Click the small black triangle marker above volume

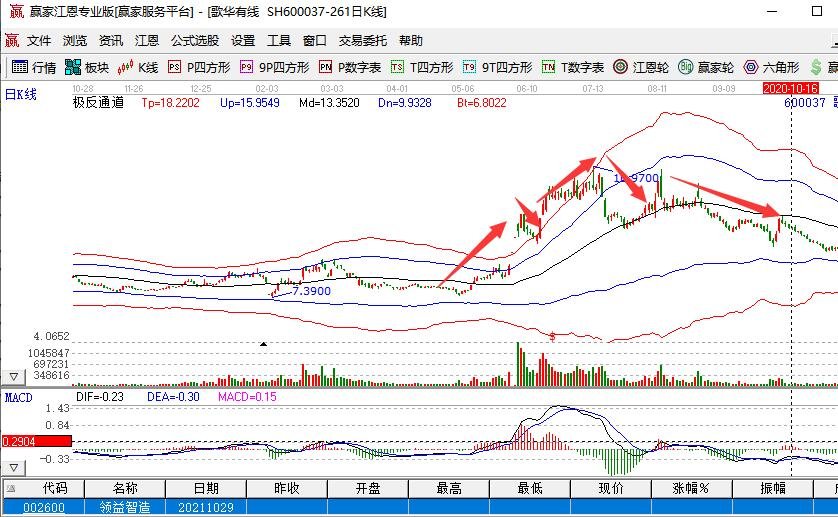[263, 344]
